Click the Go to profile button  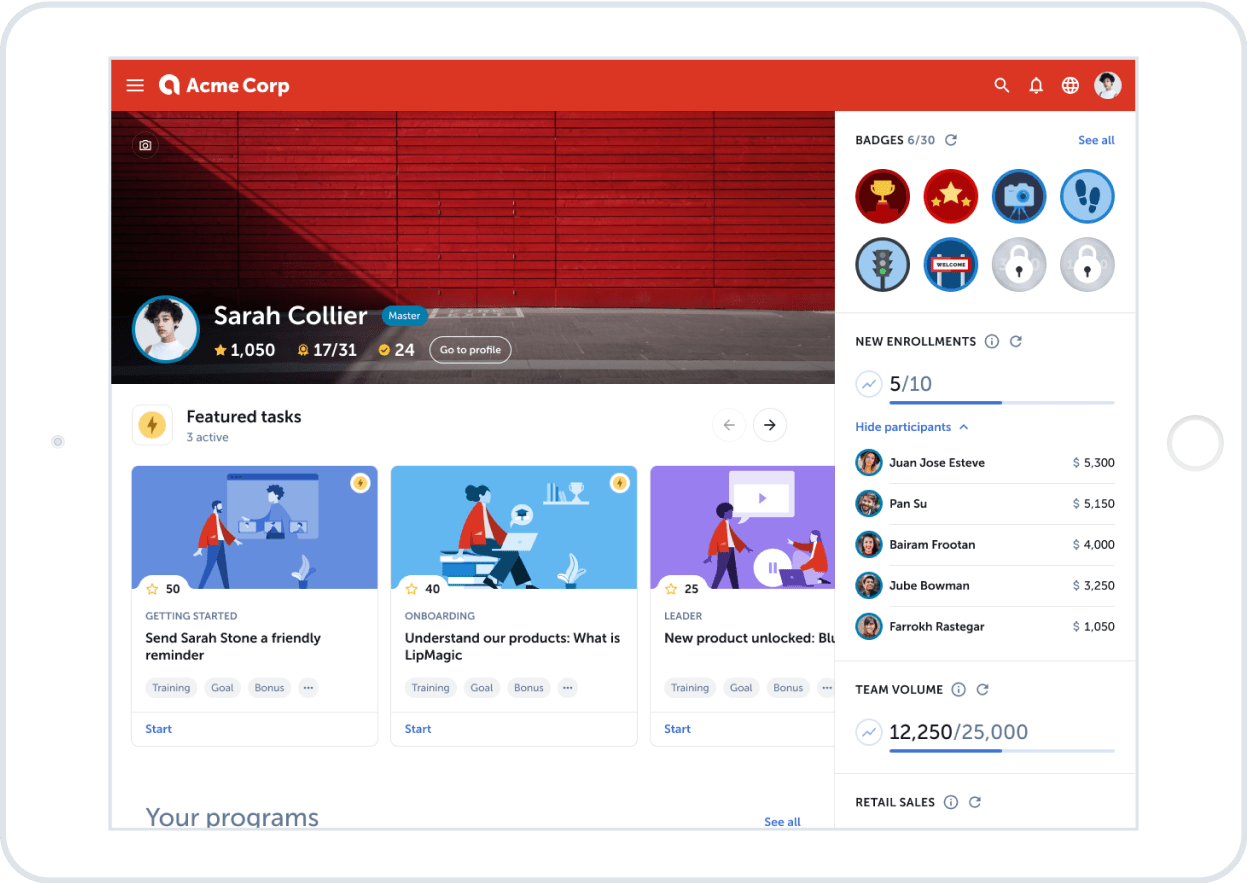click(x=471, y=350)
